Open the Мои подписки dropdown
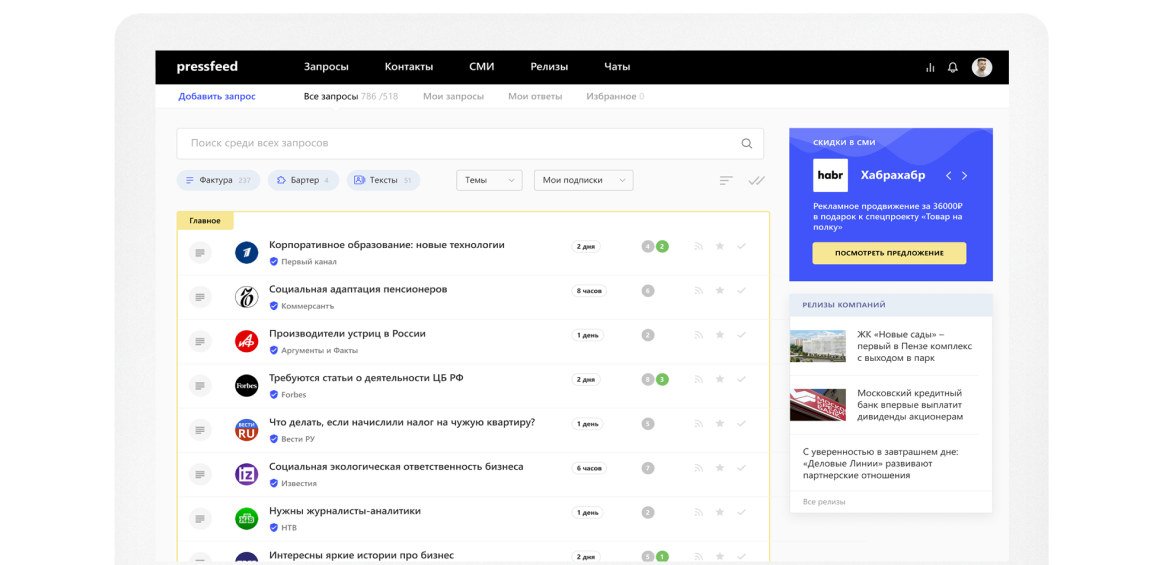The height and width of the screenshot is (565, 1162). 584,180
